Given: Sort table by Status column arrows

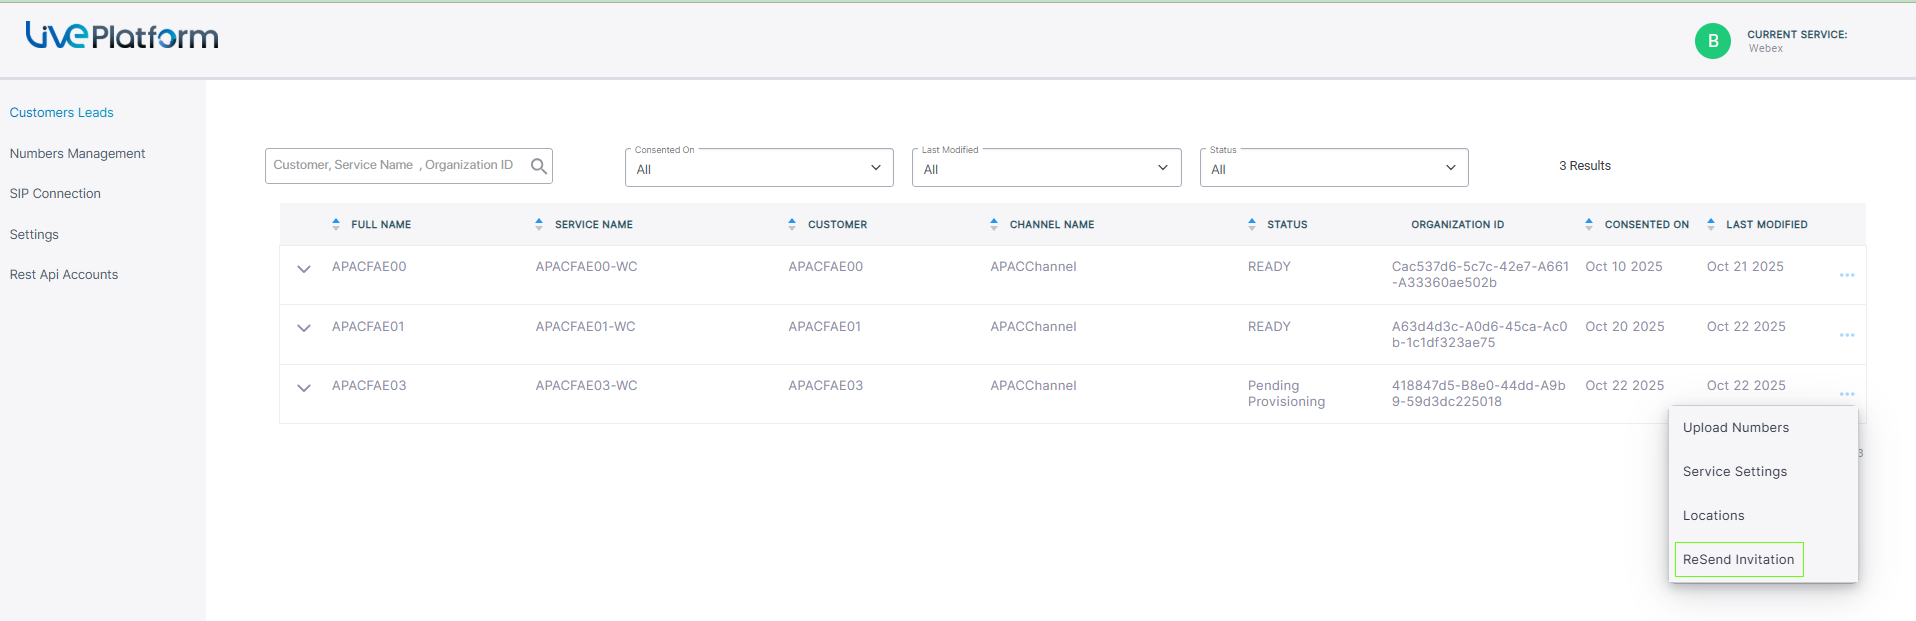Looking at the screenshot, I should click(1252, 225).
